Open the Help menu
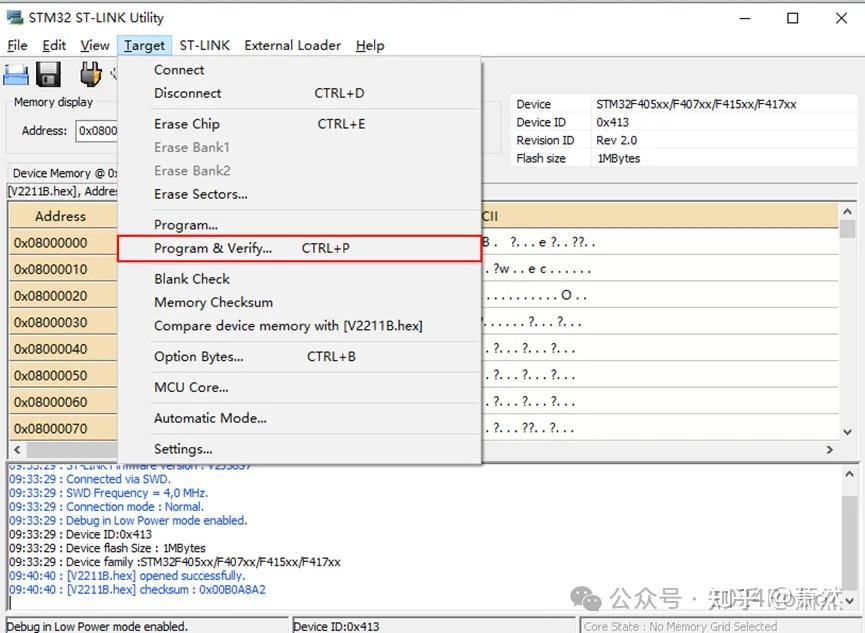 (370, 45)
